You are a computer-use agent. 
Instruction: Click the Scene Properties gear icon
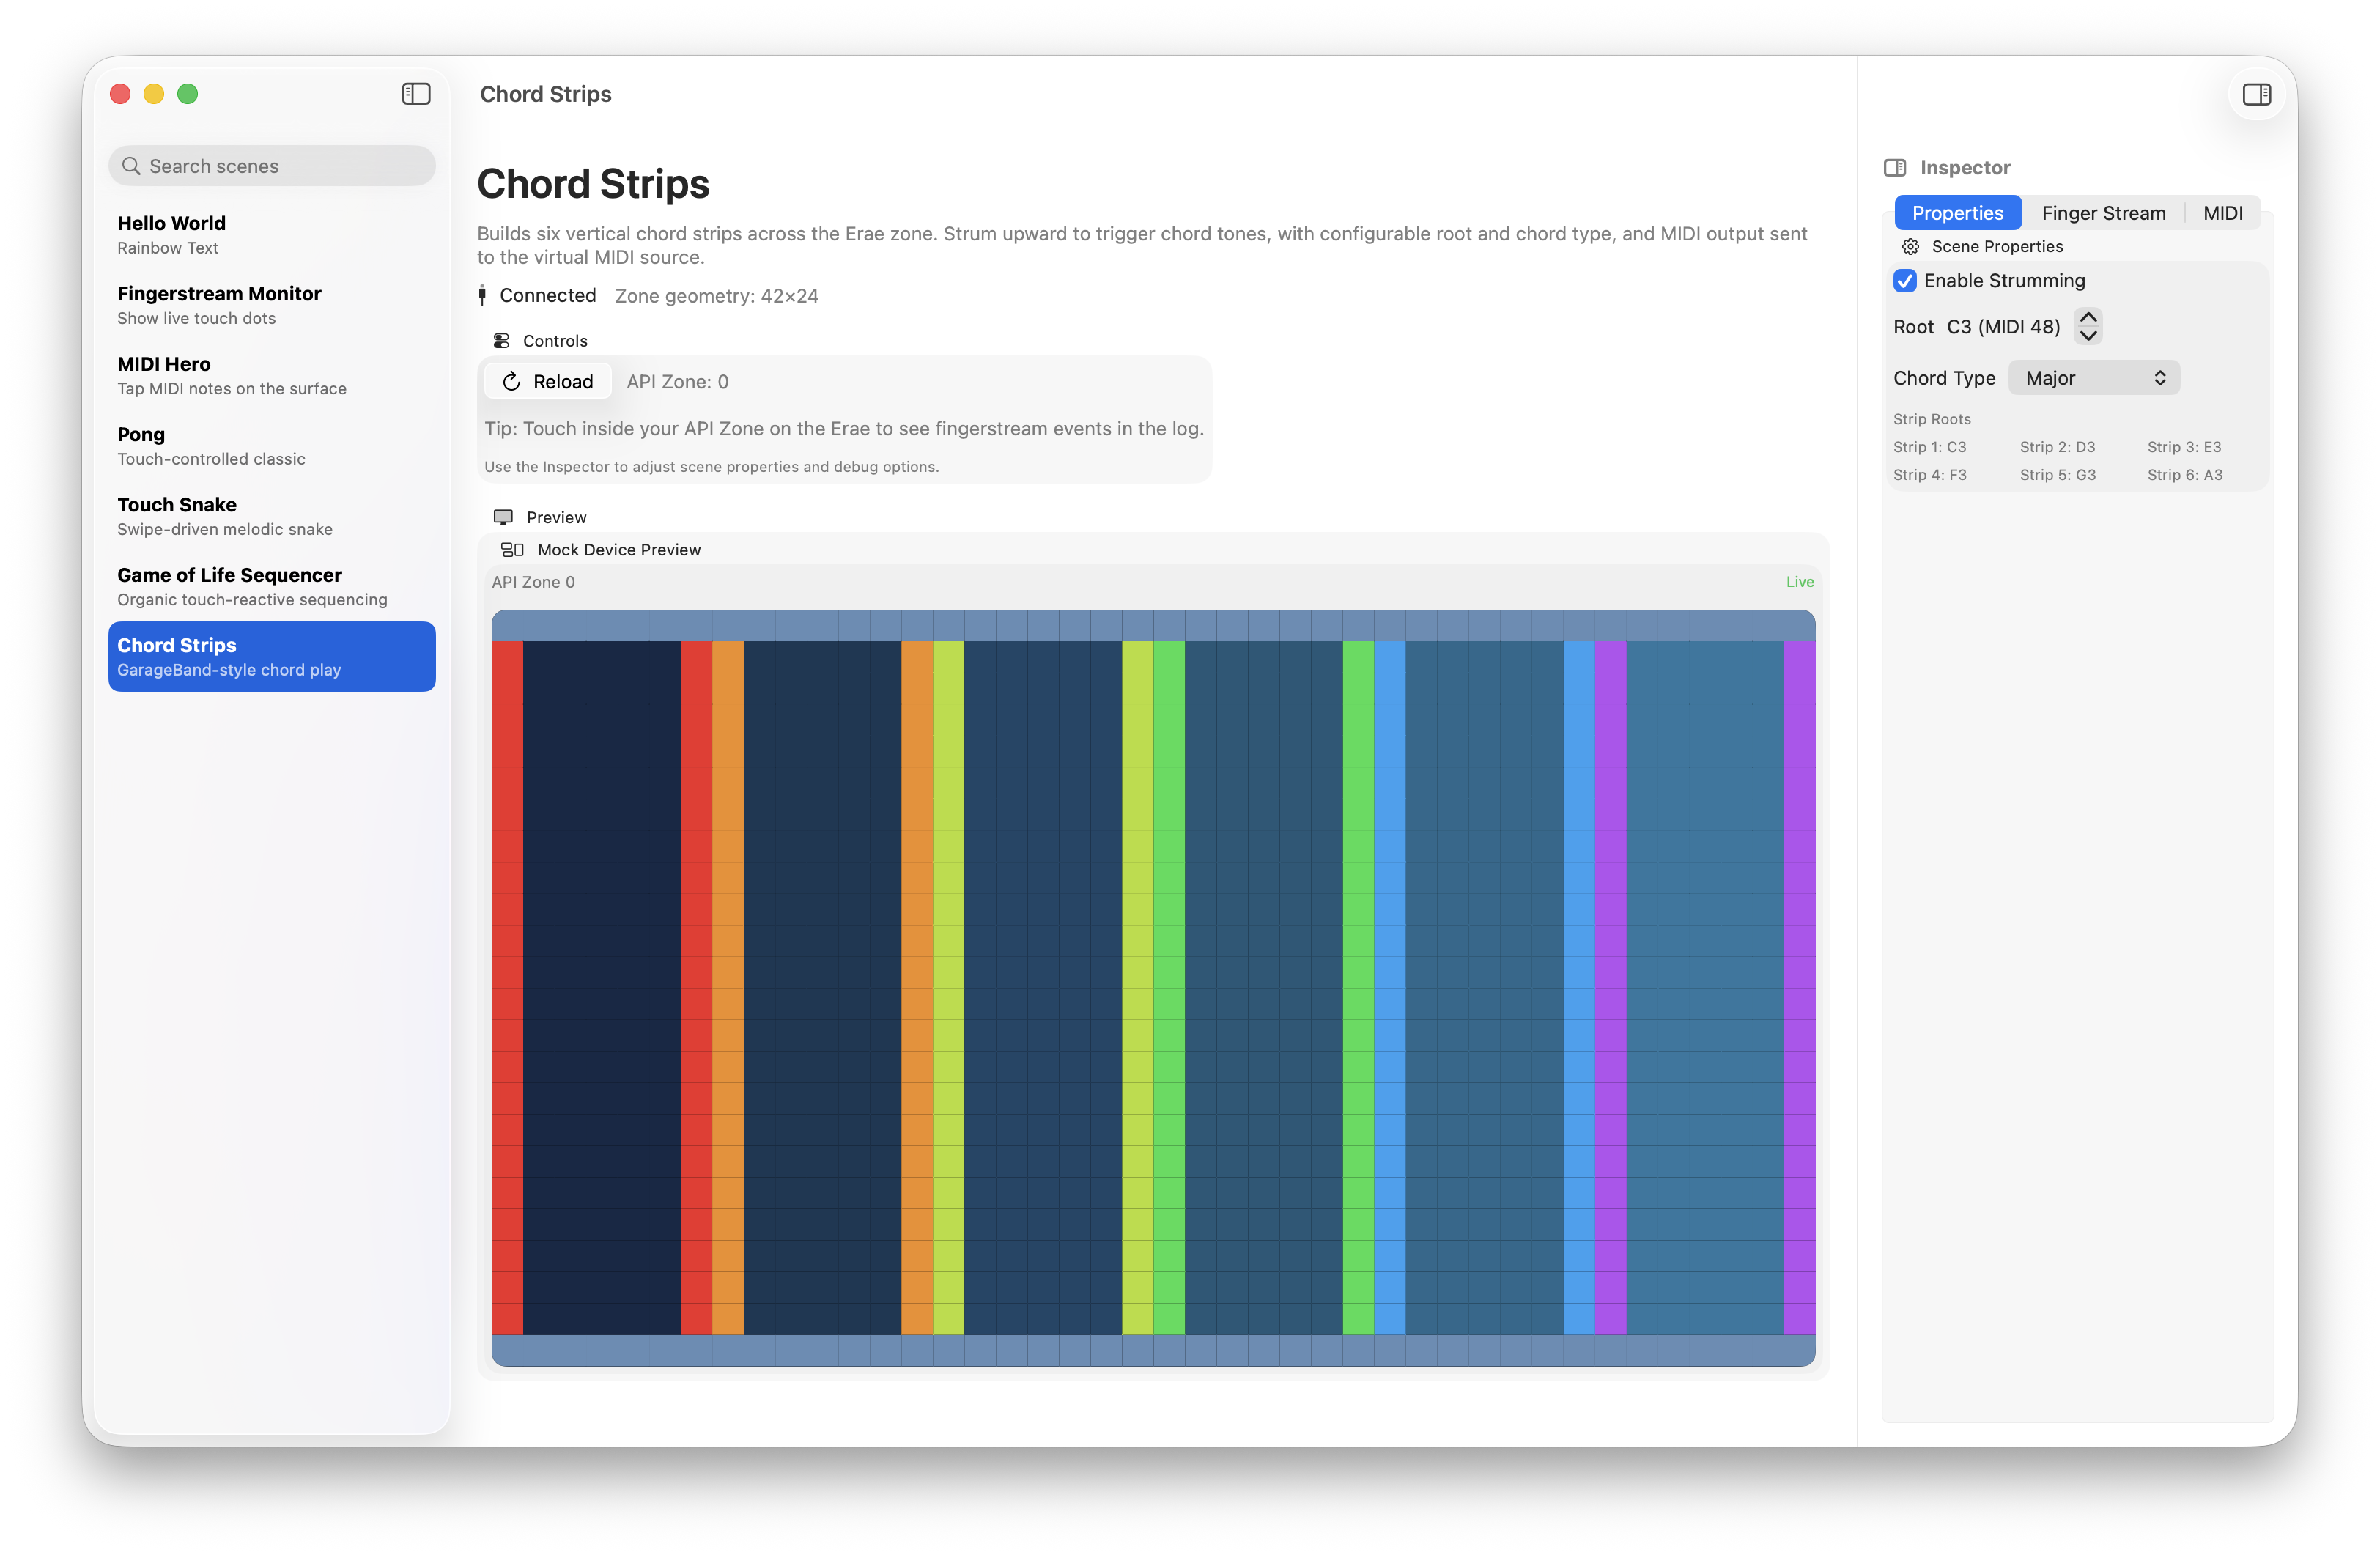[1910, 247]
